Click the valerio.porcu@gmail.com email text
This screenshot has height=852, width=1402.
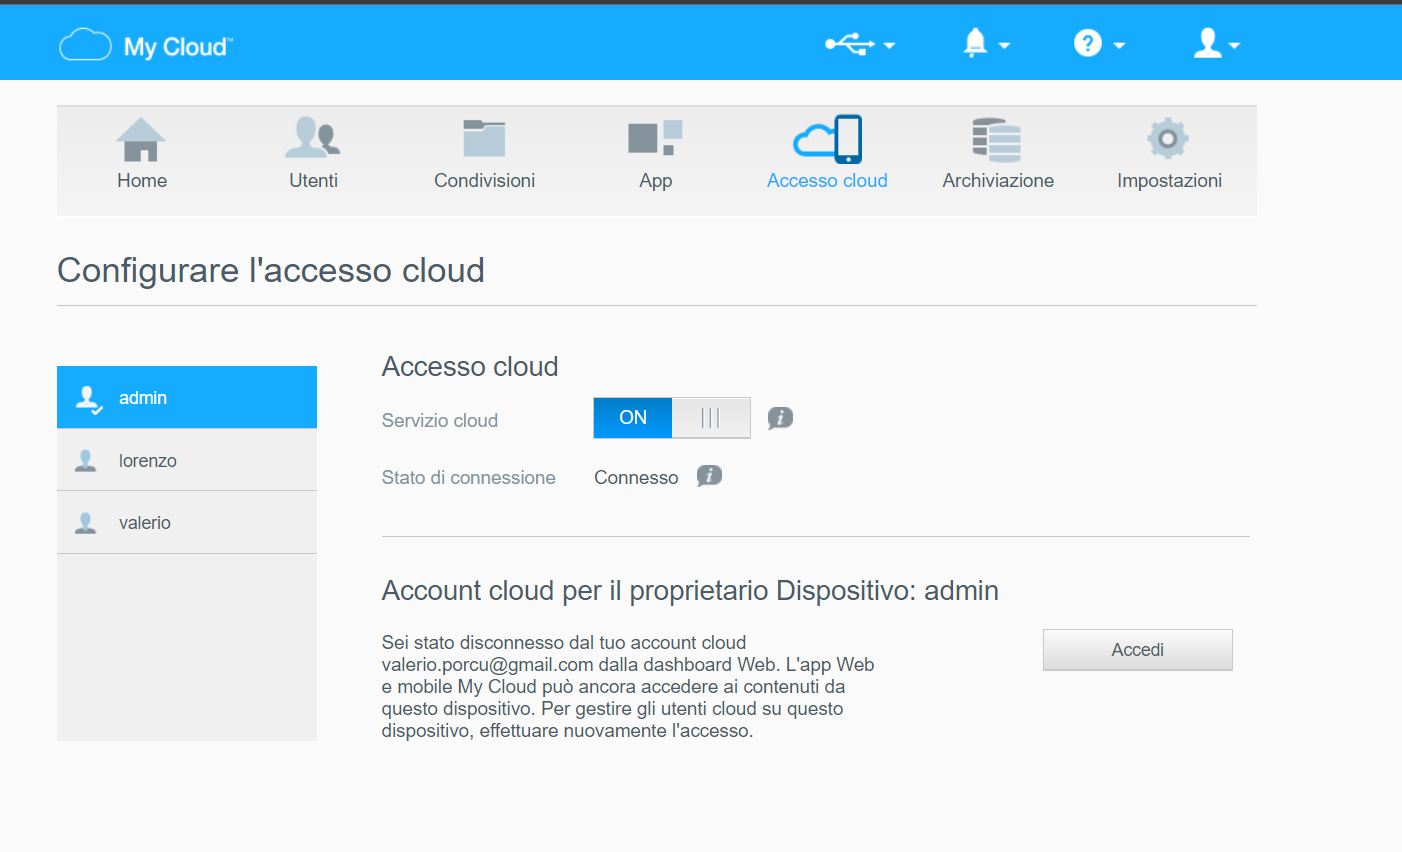[x=488, y=665]
